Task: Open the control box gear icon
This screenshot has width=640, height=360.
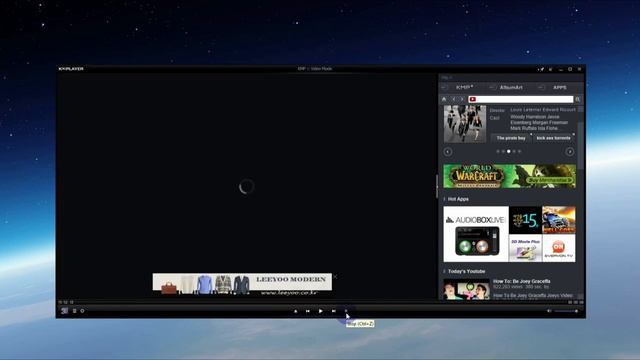Action: pyautogui.click(x=82, y=311)
